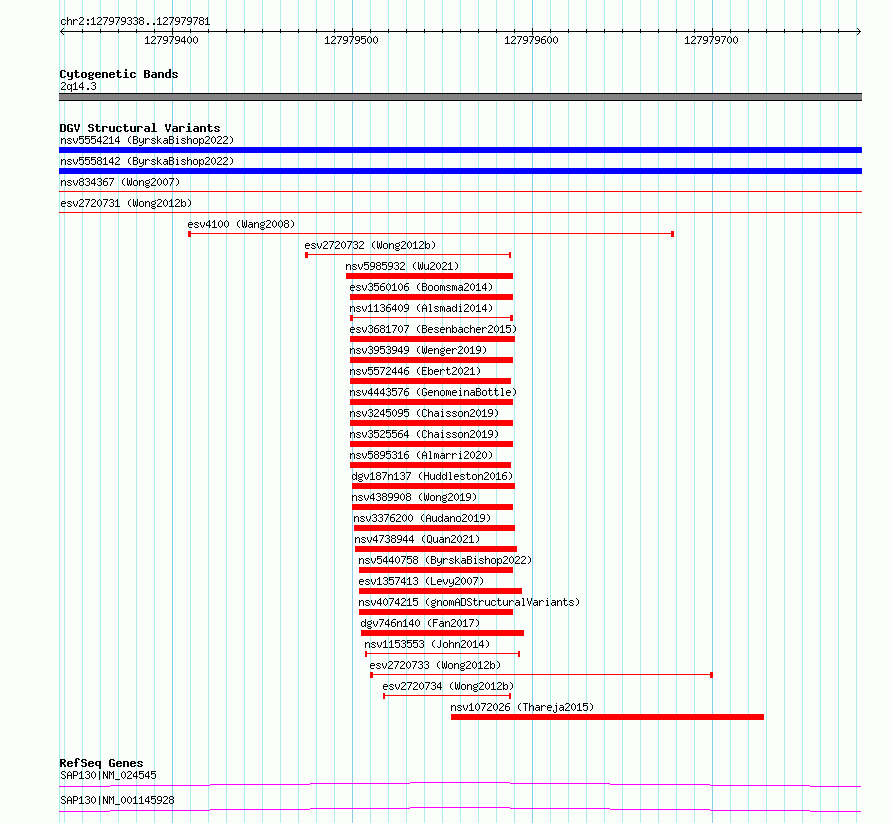Click the thin span line of esv4100 (Wang2008)

(x=431, y=234)
